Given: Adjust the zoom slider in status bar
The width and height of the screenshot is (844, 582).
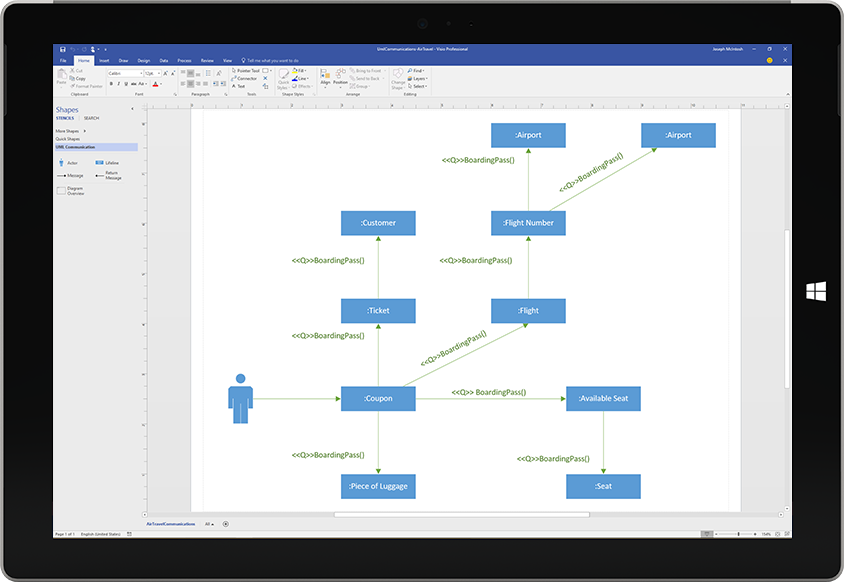Looking at the screenshot, I should click(x=738, y=534).
